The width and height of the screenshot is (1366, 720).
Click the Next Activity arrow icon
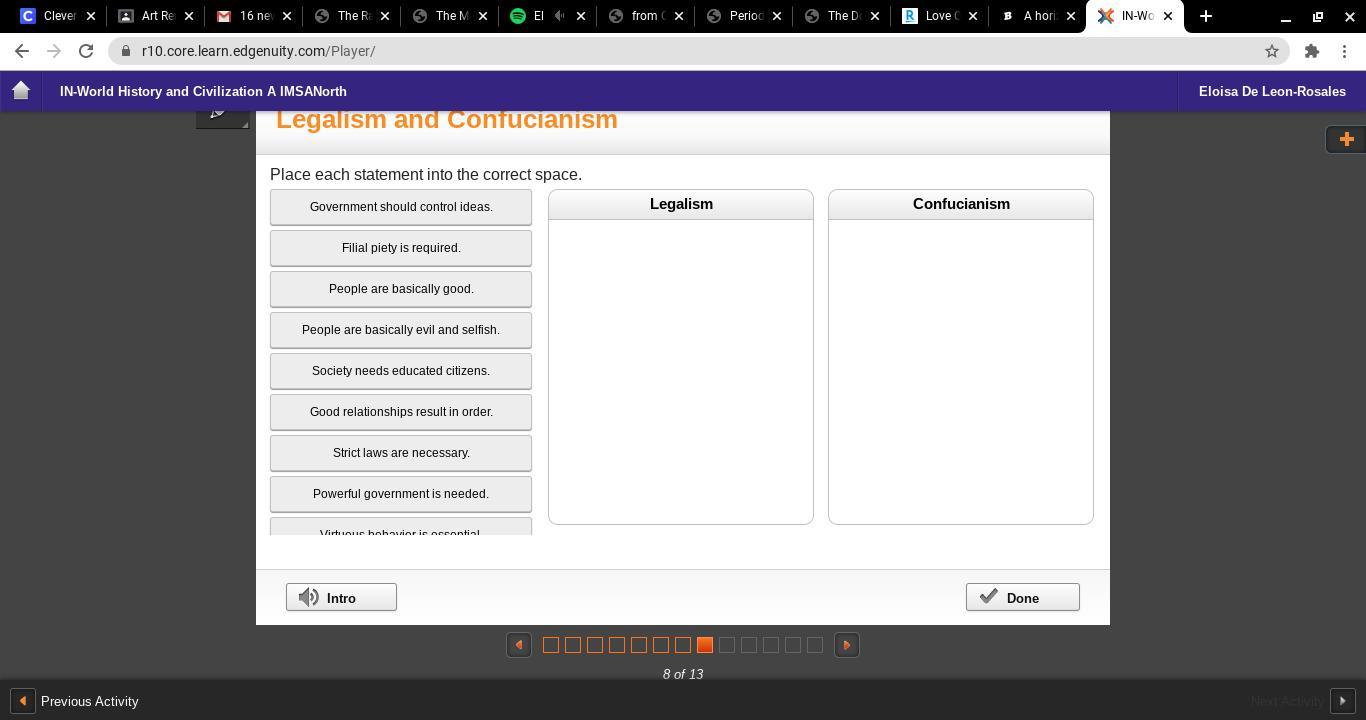coord(1343,701)
